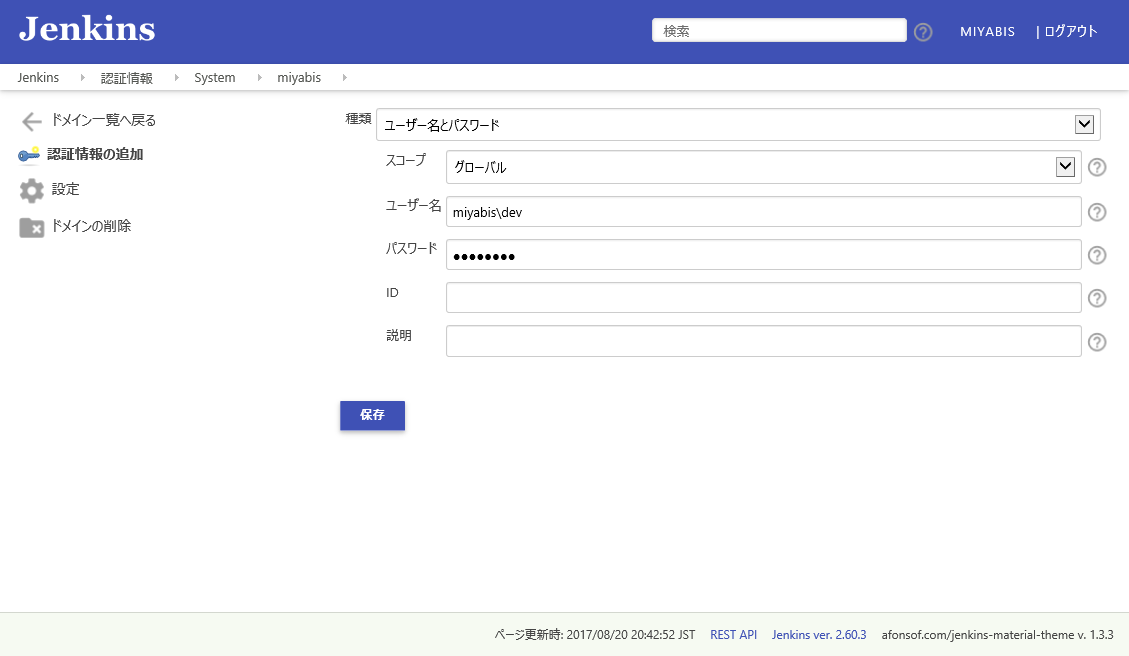Open help icon next to search box

click(923, 32)
